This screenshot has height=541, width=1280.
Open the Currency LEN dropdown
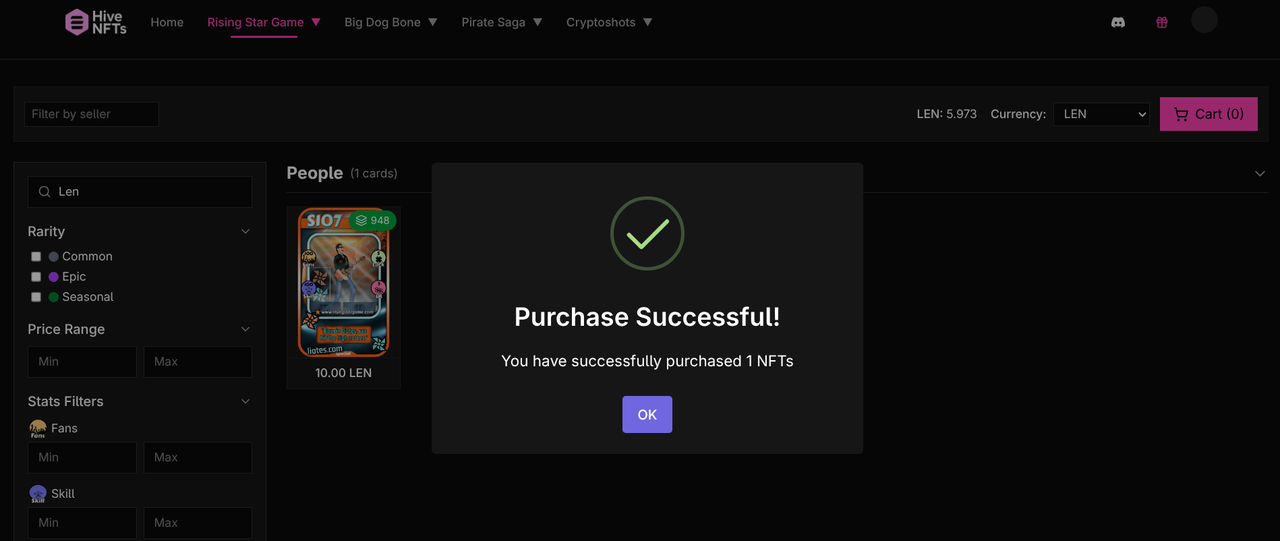(1101, 114)
